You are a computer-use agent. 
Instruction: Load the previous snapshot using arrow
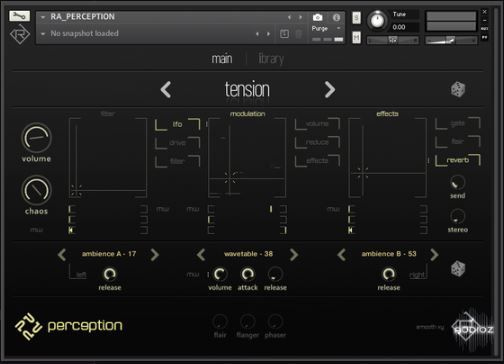pyautogui.click(x=257, y=34)
